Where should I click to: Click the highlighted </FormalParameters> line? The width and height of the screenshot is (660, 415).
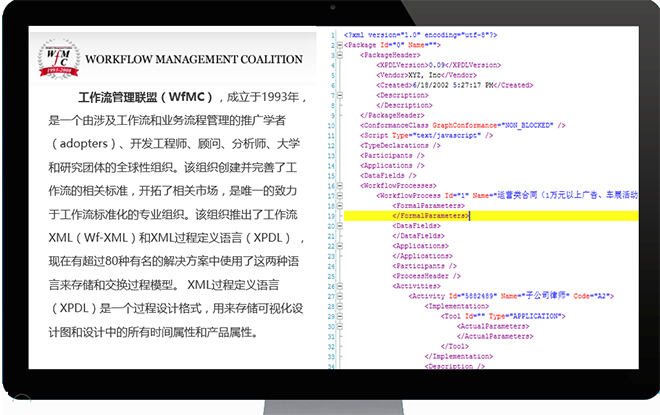[x=491, y=216]
